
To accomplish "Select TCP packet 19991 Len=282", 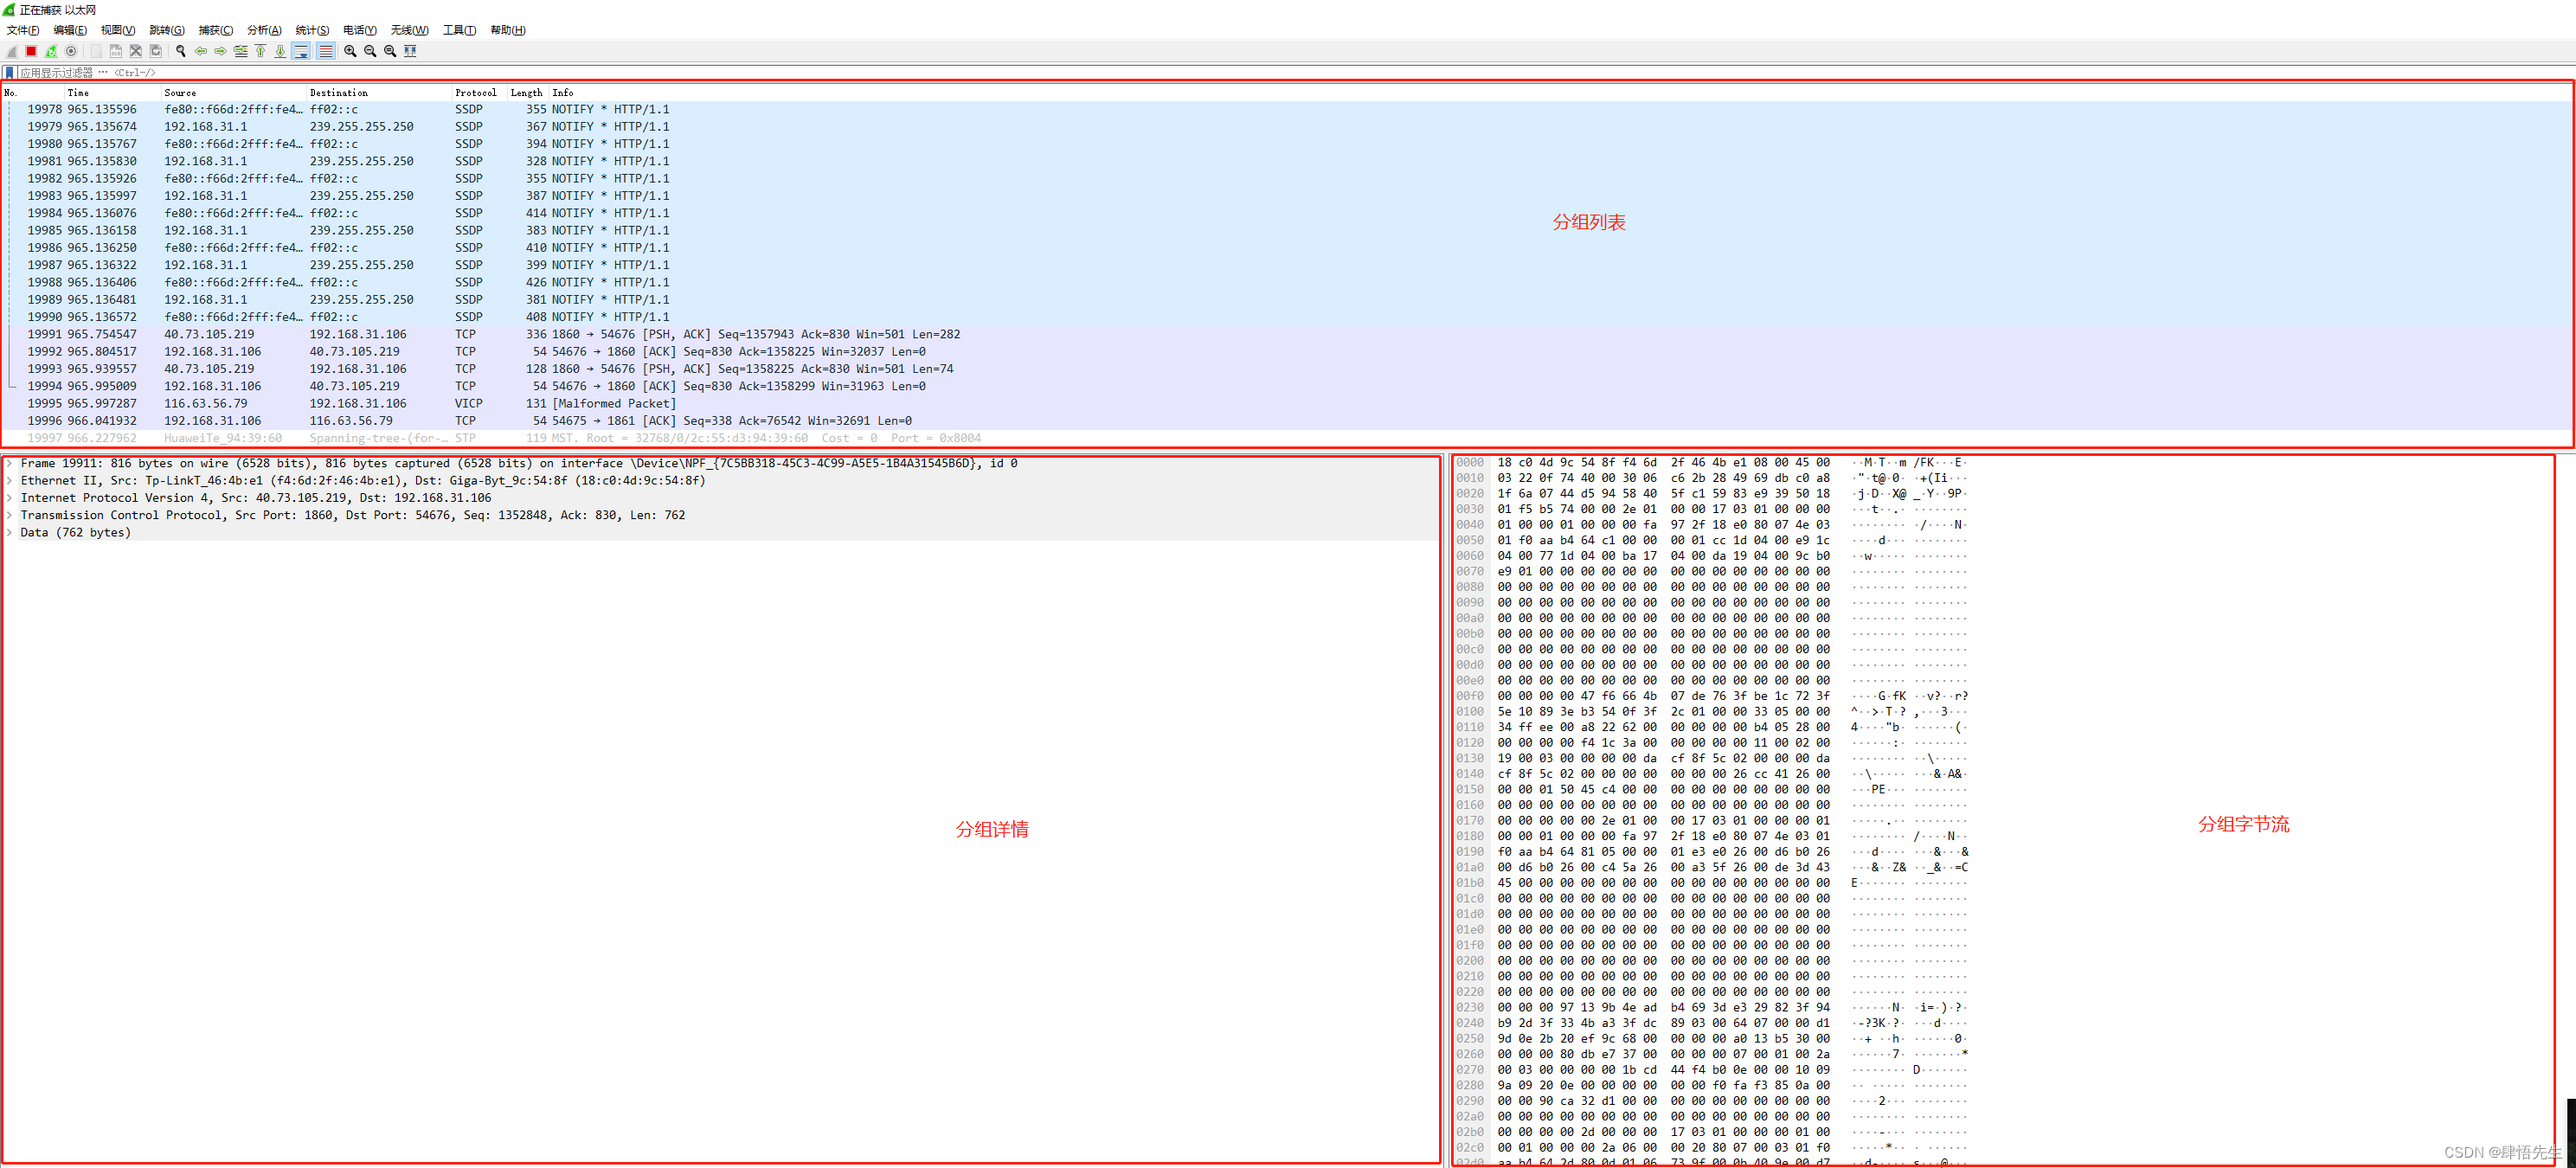I will pos(1288,334).
